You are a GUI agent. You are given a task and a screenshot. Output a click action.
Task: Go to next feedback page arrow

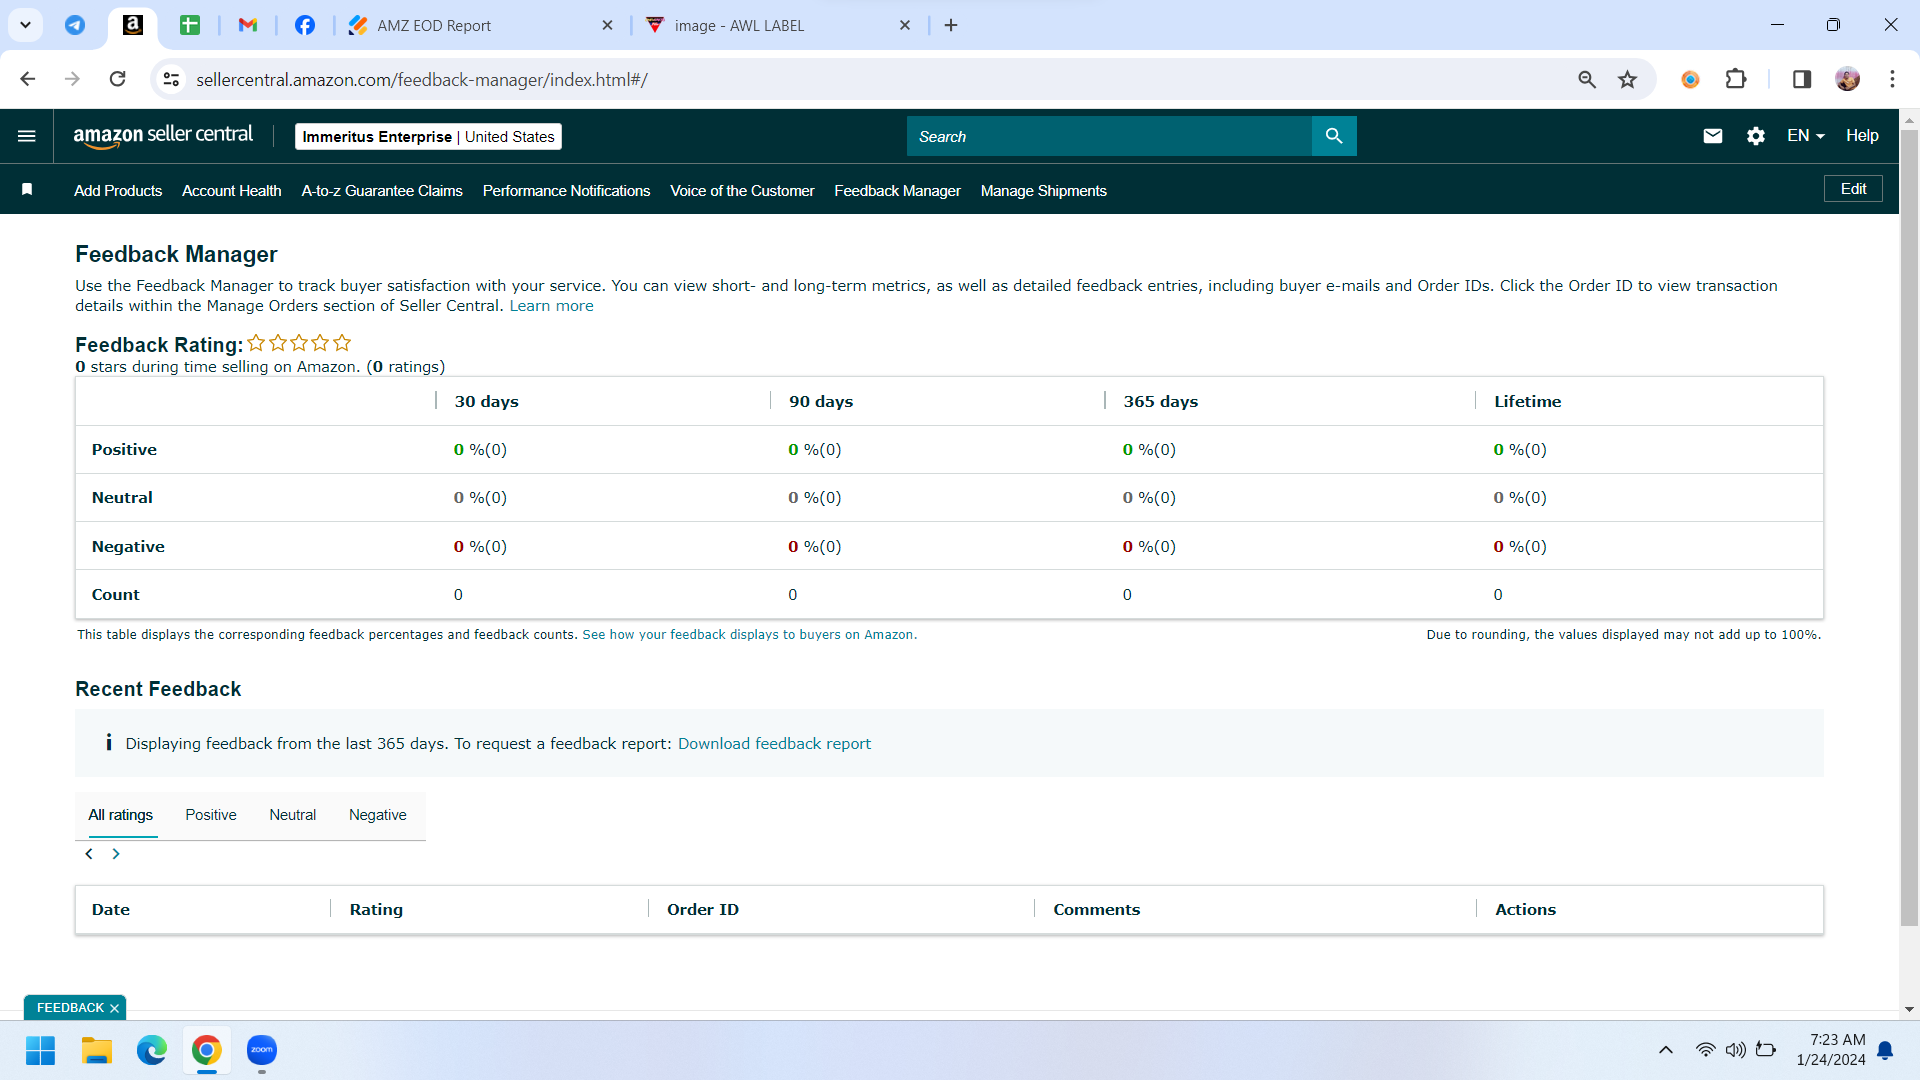point(116,854)
